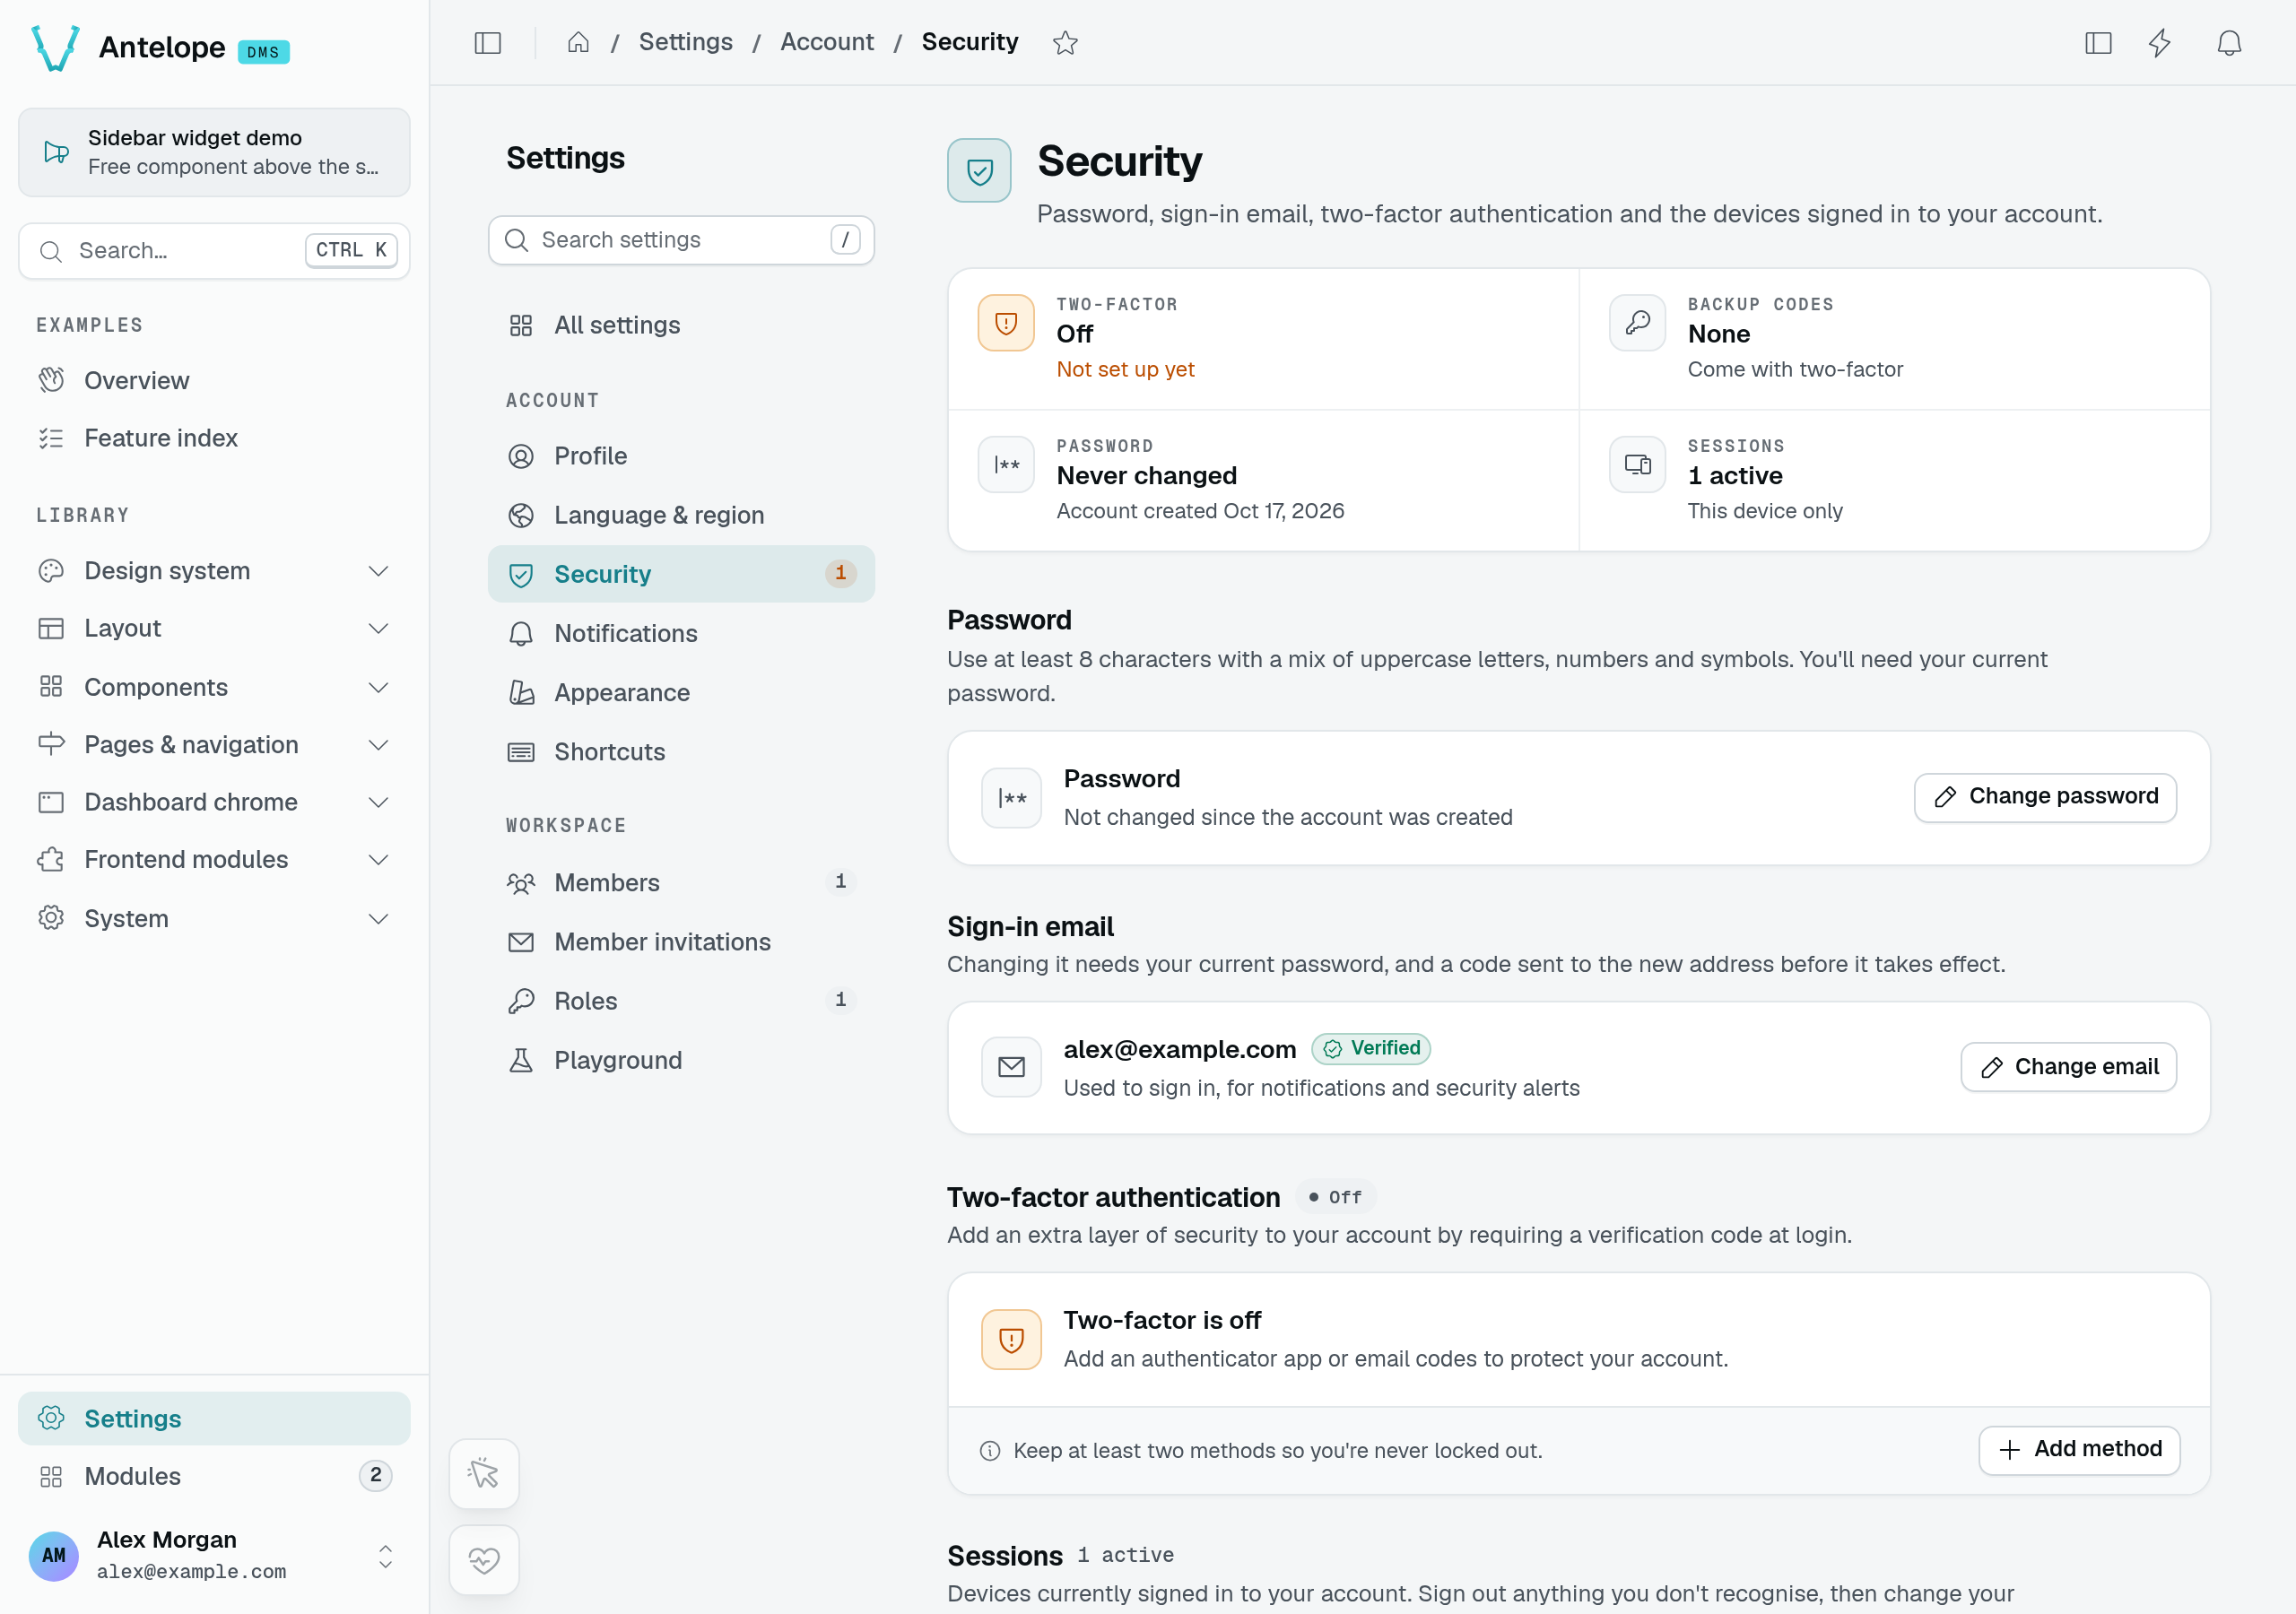The image size is (2296, 1614).
Task: Click the Two-factor warning shield icon
Action: pyautogui.click(x=1006, y=323)
